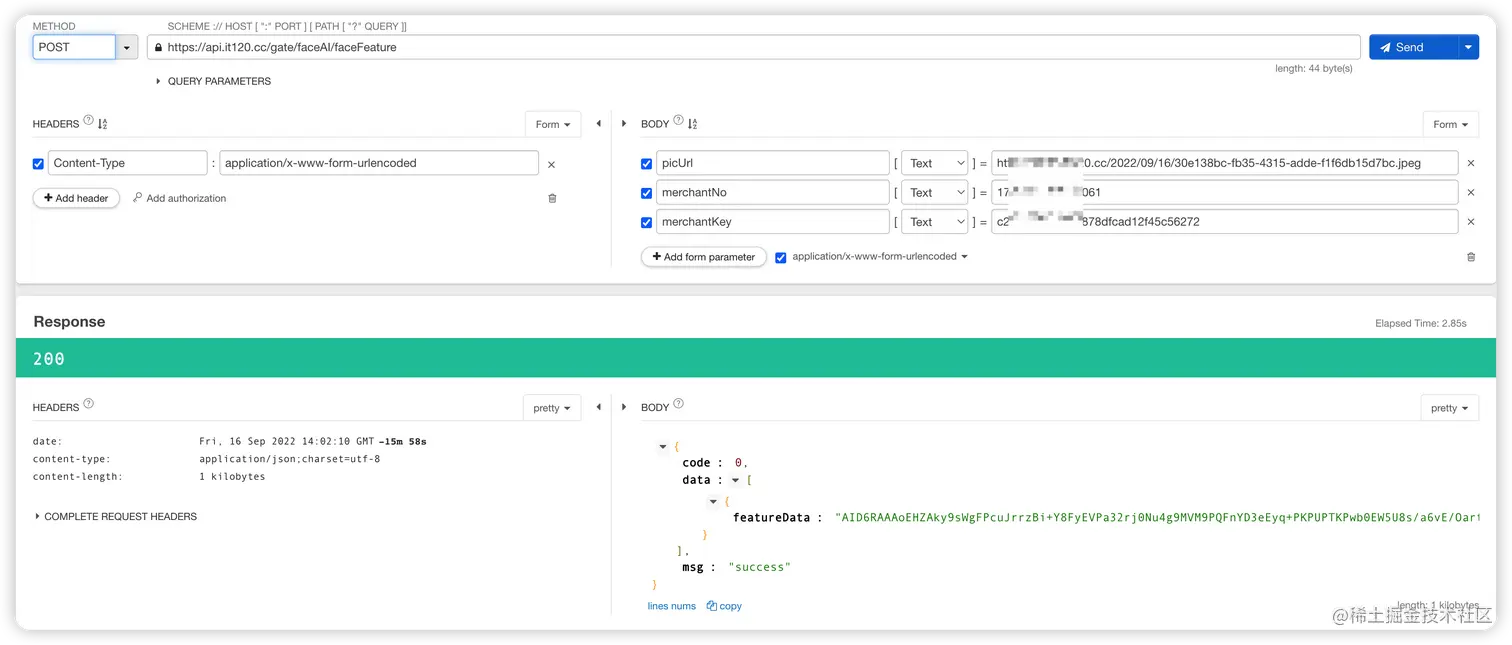
Task: Collapse response headers pane with left arrow
Action: pos(599,407)
